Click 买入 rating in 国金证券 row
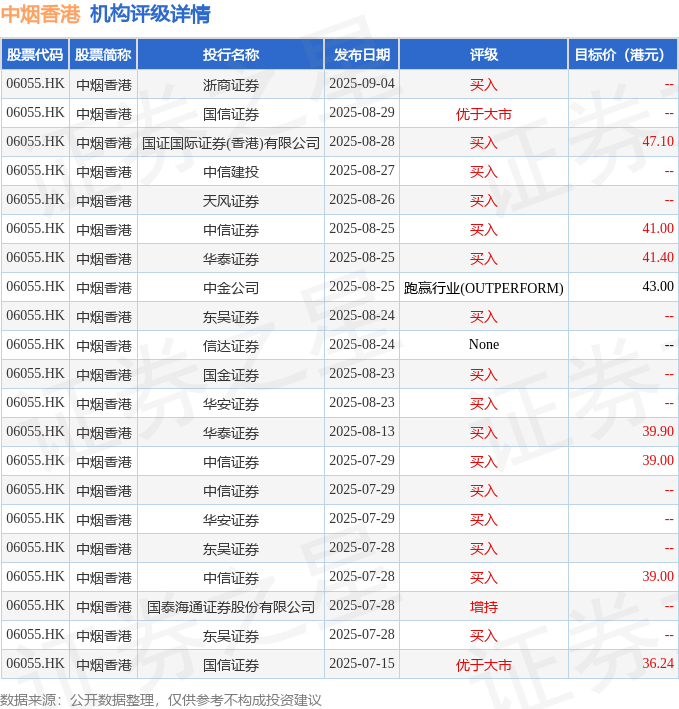The height and width of the screenshot is (709, 679). 483,374
